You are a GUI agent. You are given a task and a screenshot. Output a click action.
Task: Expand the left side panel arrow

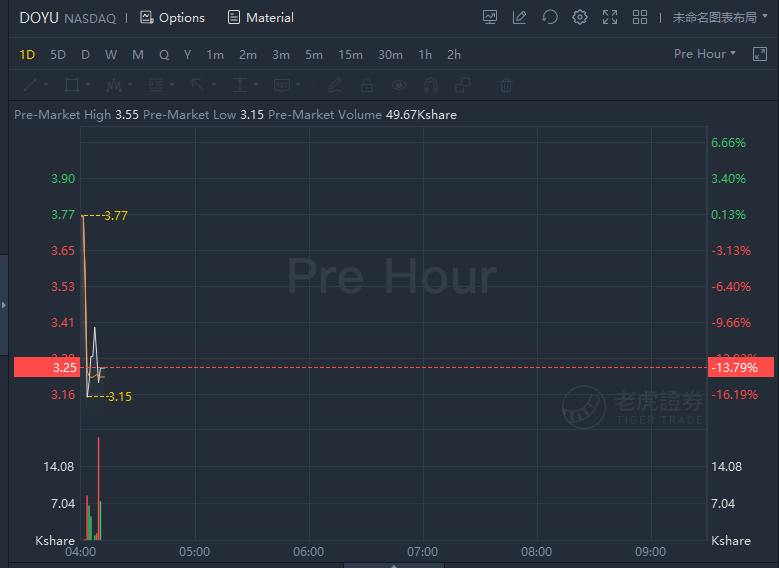click(x=3, y=305)
